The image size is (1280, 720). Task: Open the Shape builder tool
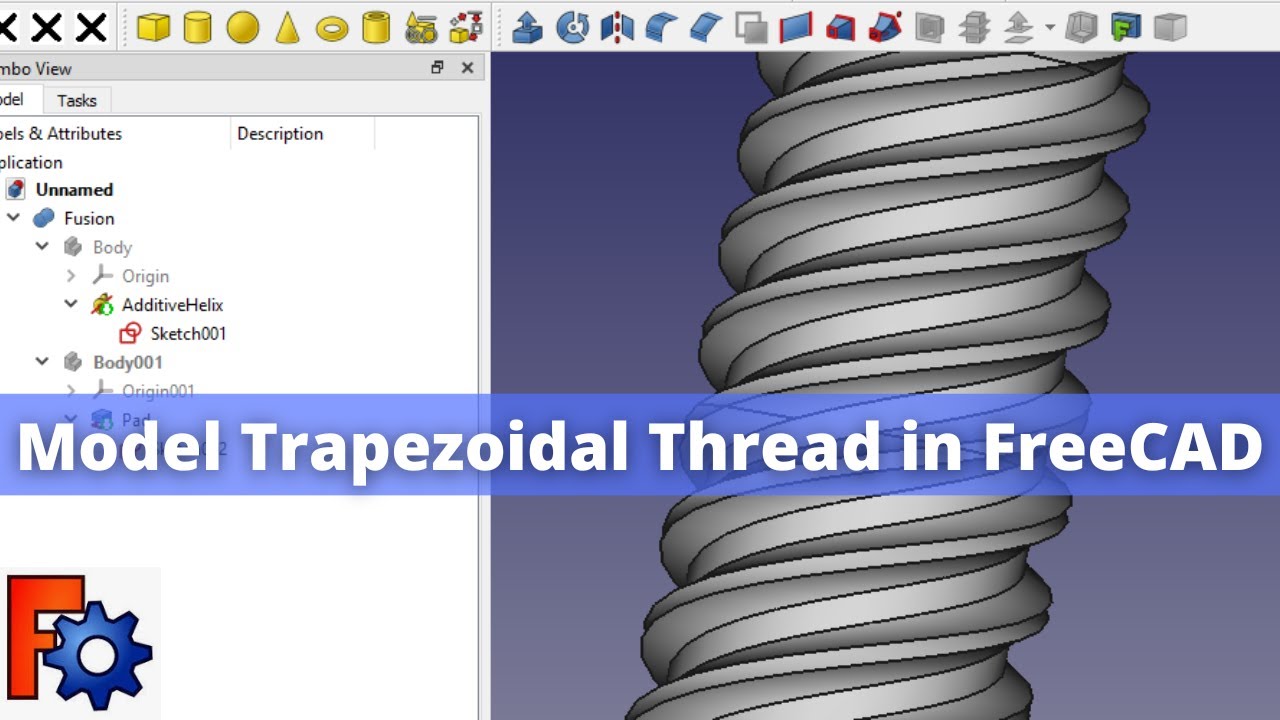466,27
